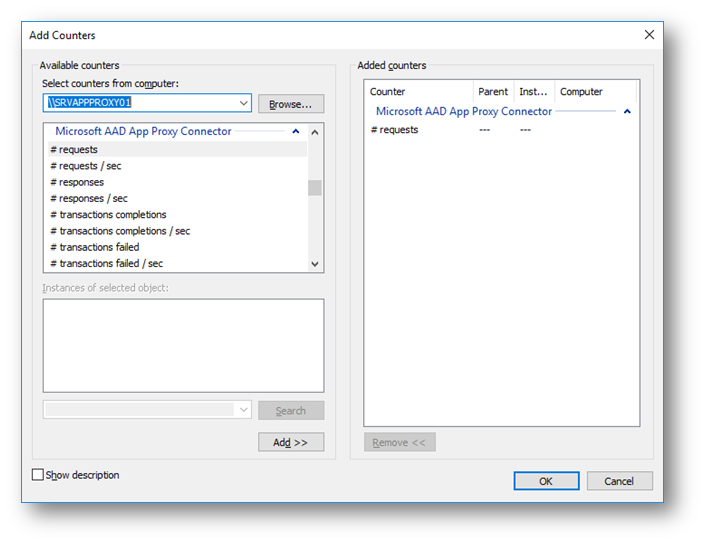
Task: Click the Remove << button
Action: tap(399, 442)
